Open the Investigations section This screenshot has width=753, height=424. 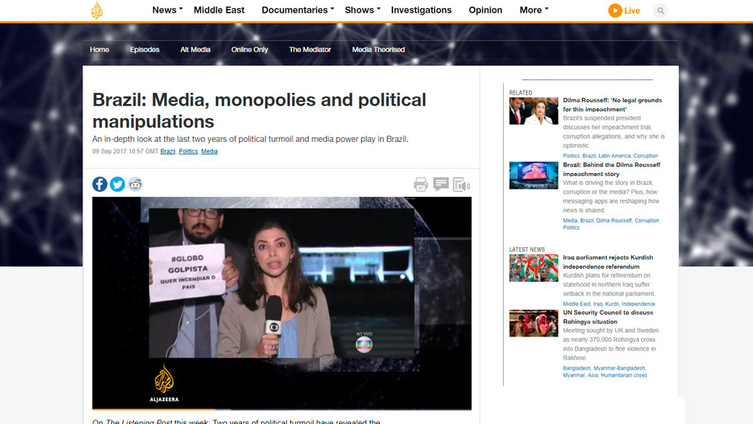[421, 10]
